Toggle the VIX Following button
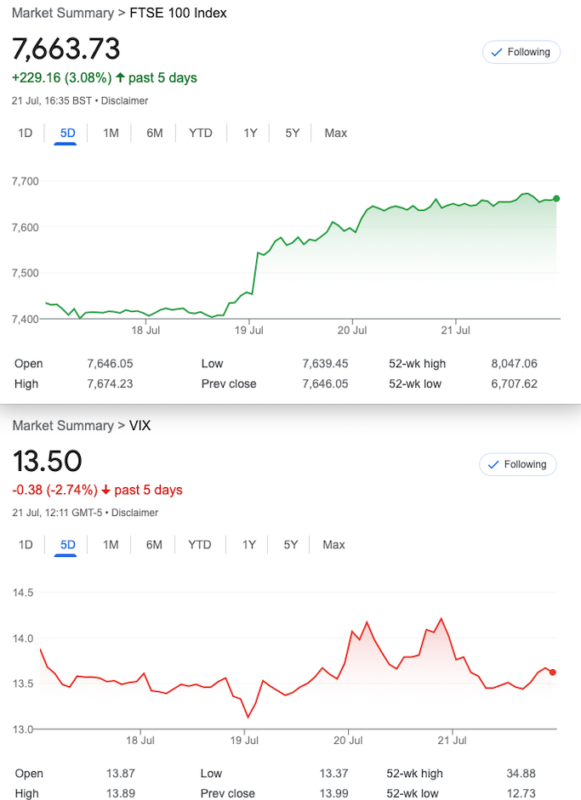This screenshot has height=800, width=581. click(517, 464)
